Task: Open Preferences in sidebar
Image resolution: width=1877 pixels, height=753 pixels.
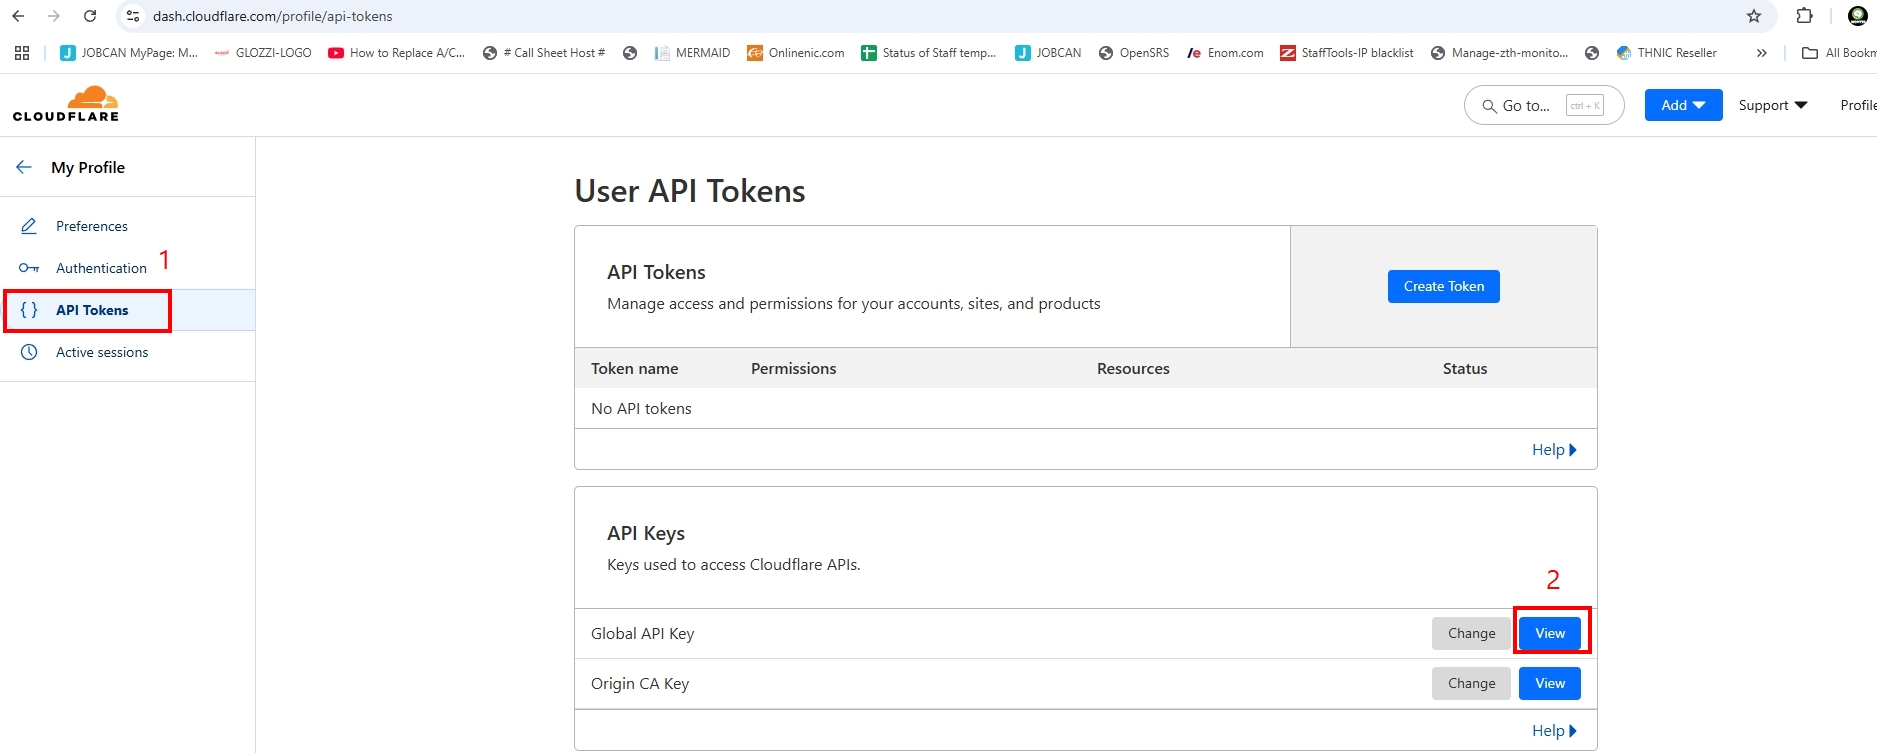Action: (91, 226)
